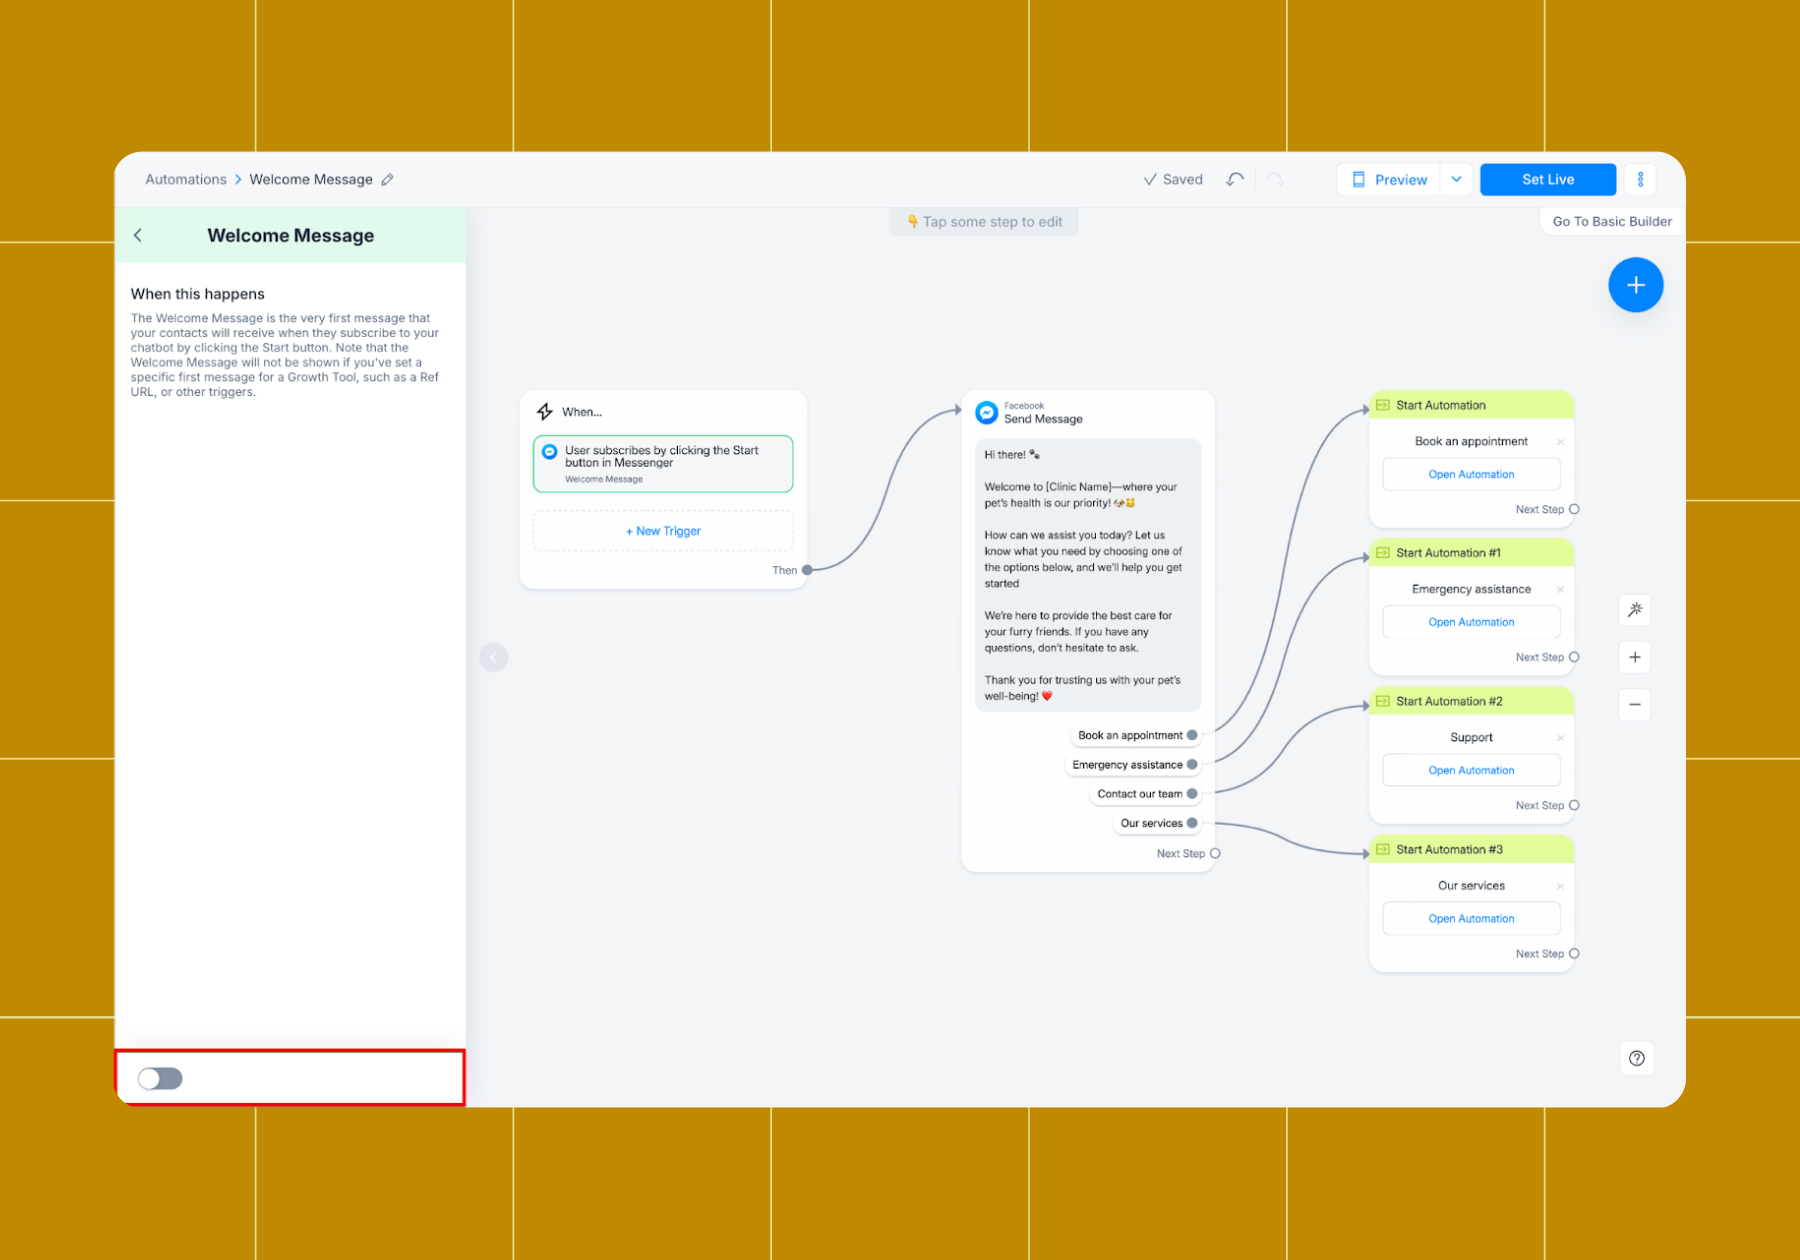1800x1260 pixels.
Task: Click the lightning bolt When icon
Action: pos(545,412)
